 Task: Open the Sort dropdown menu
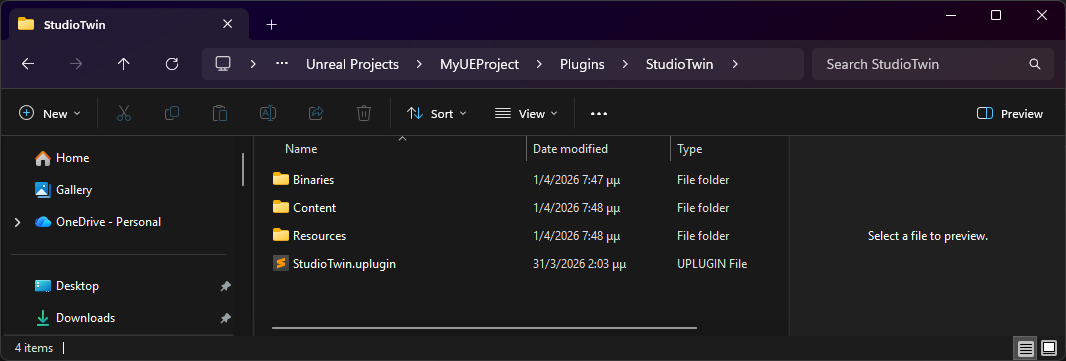(x=436, y=114)
